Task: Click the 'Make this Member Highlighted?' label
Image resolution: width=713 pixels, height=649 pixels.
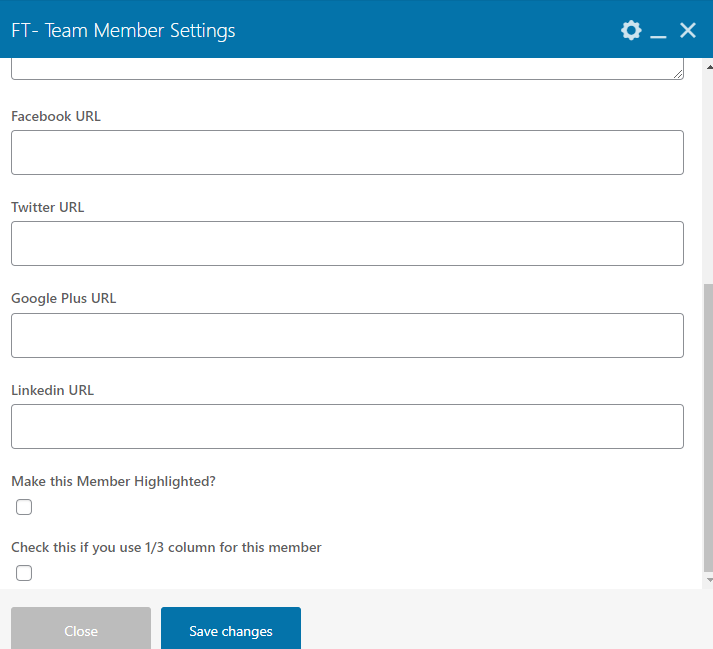Action: tap(113, 481)
